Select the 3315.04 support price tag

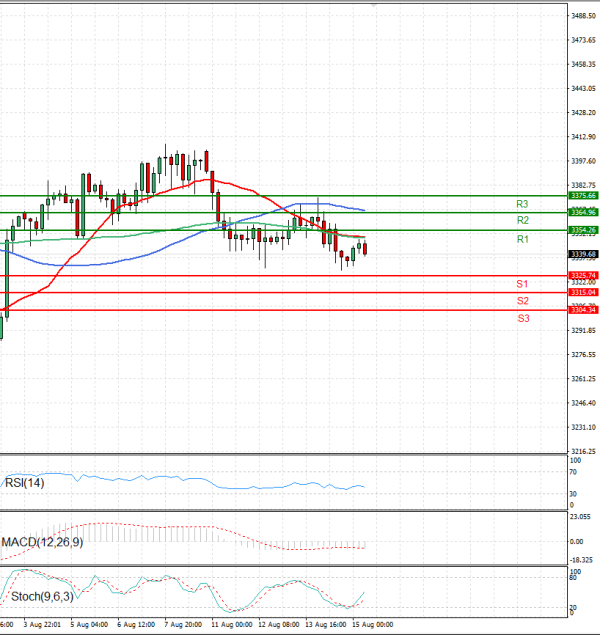(x=583, y=292)
